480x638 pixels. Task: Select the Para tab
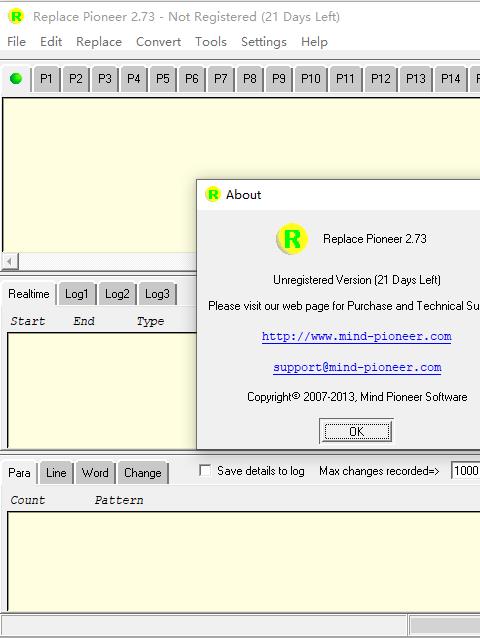tap(19, 473)
